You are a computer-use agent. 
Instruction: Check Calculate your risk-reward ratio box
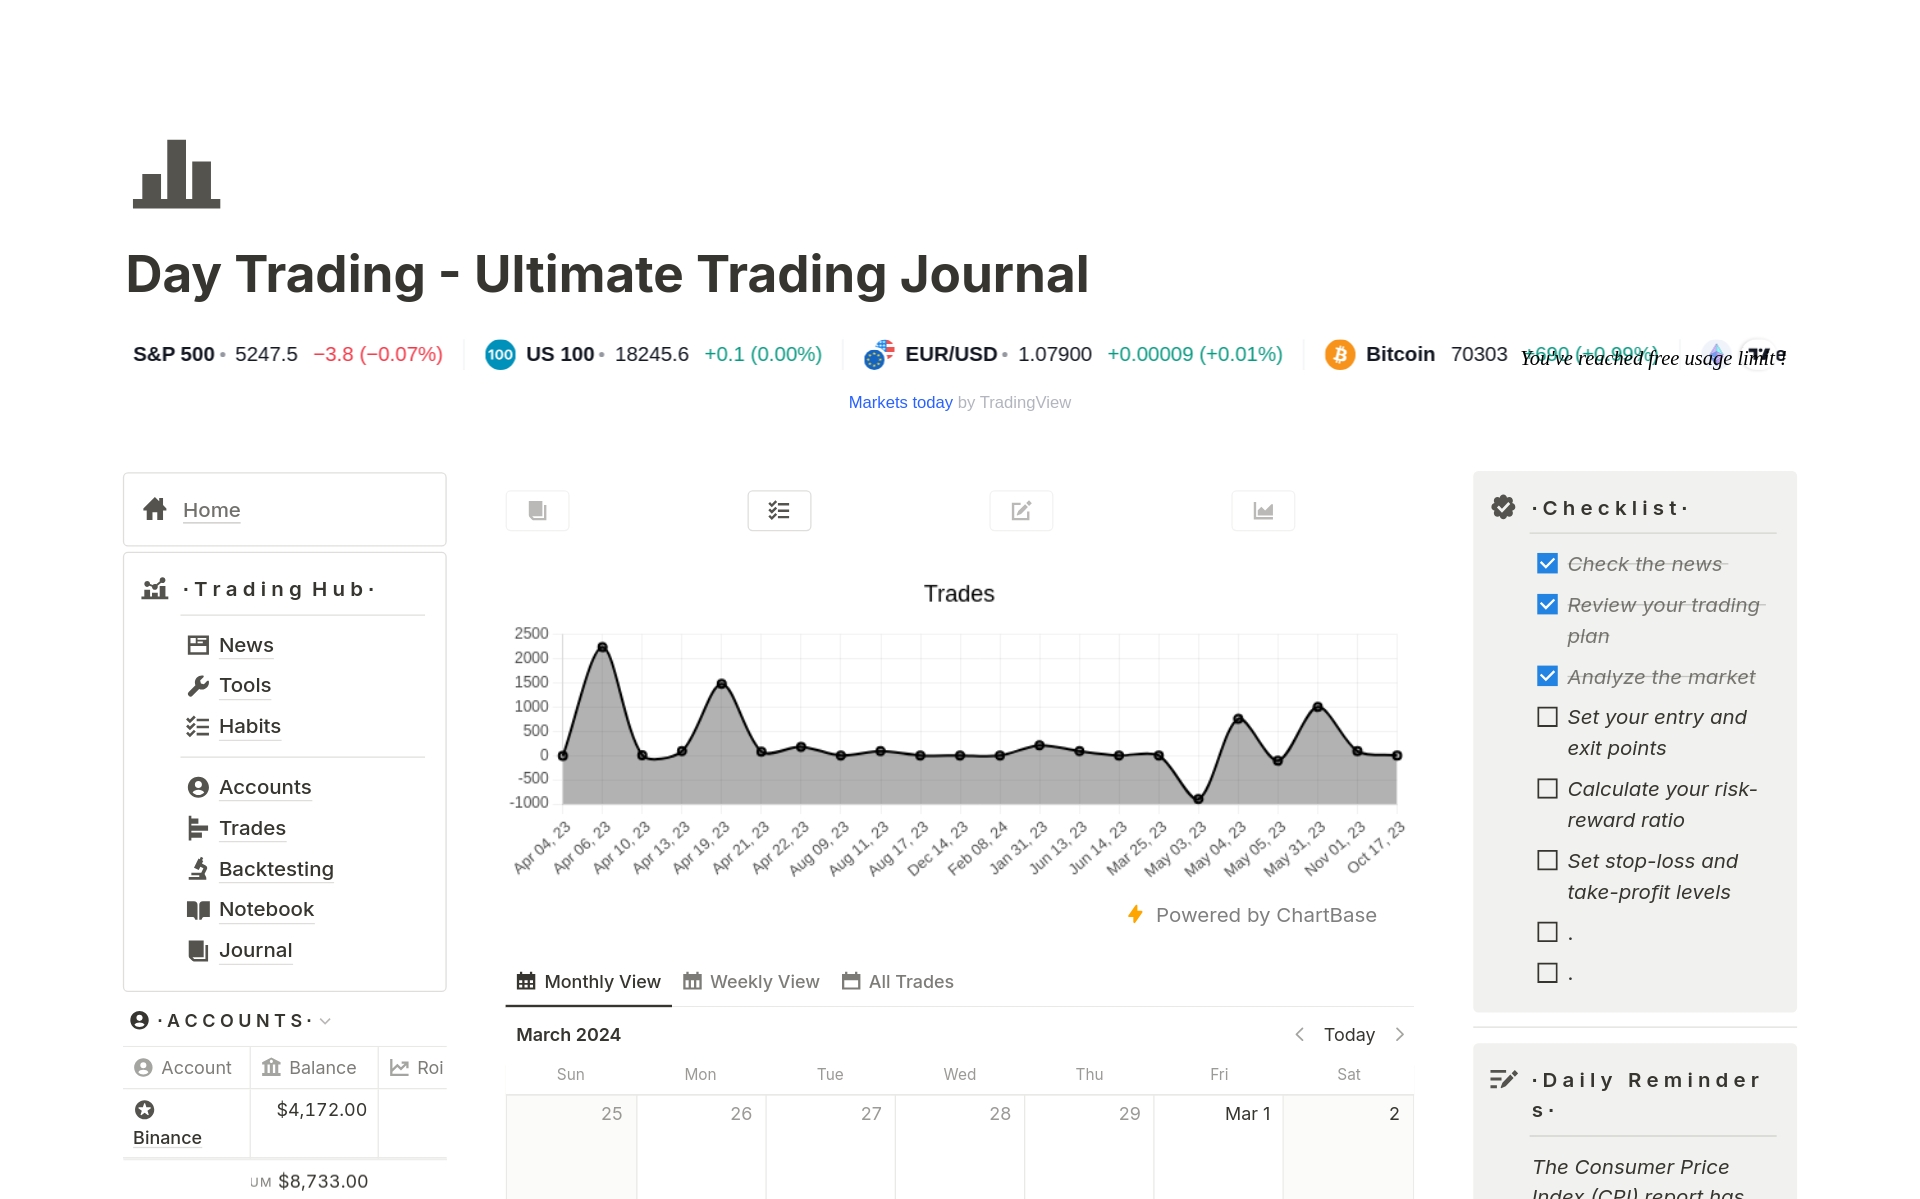tap(1547, 789)
